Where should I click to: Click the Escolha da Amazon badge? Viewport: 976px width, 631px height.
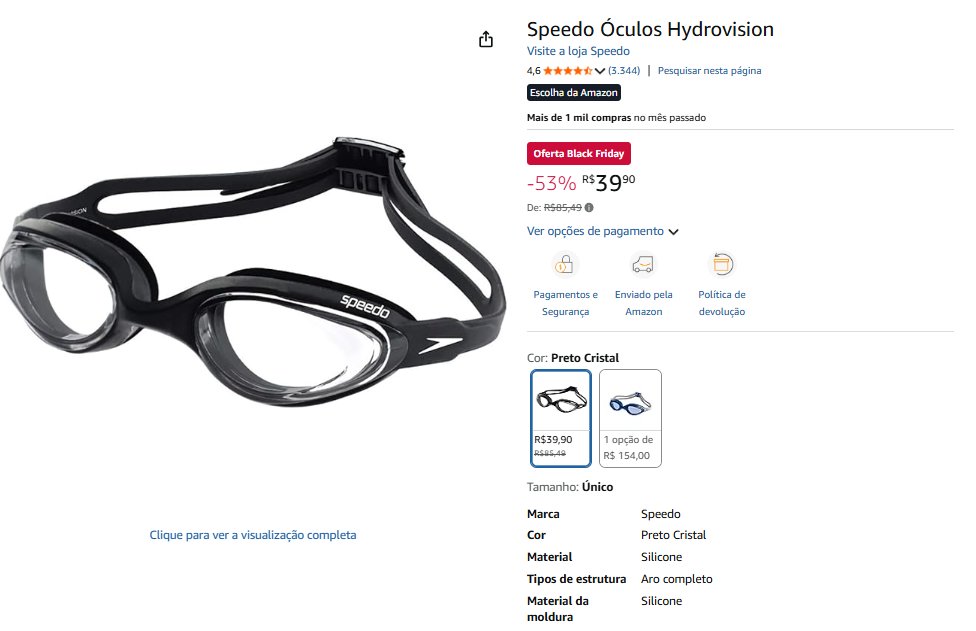tap(573, 93)
